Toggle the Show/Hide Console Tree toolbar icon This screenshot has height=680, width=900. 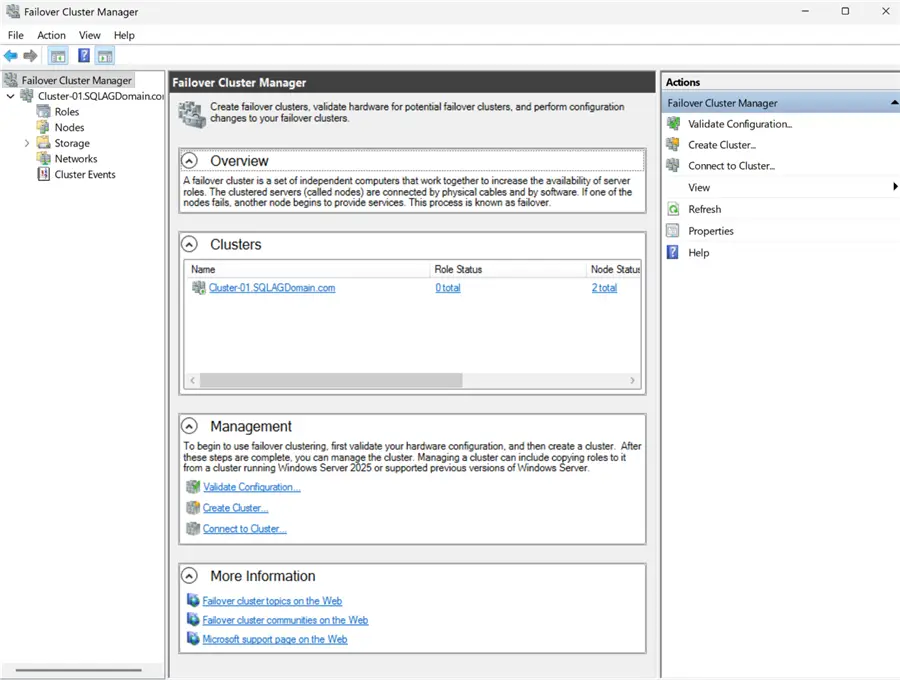pyautogui.click(x=58, y=56)
